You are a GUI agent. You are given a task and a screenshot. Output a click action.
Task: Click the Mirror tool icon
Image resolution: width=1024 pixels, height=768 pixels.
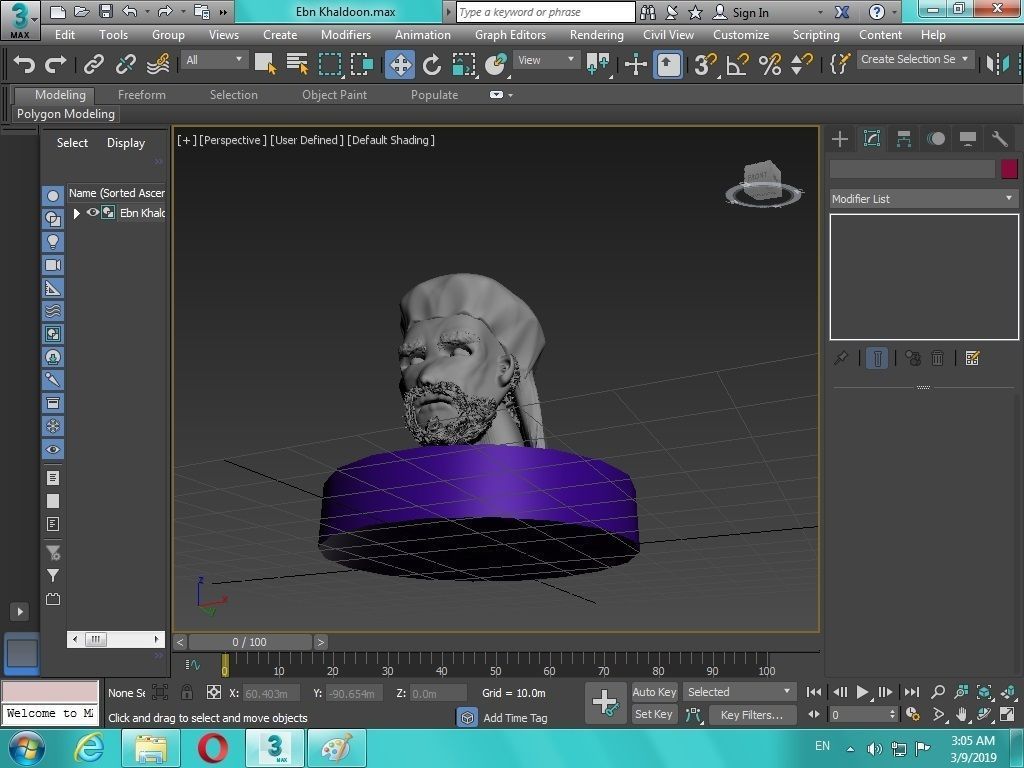point(998,64)
